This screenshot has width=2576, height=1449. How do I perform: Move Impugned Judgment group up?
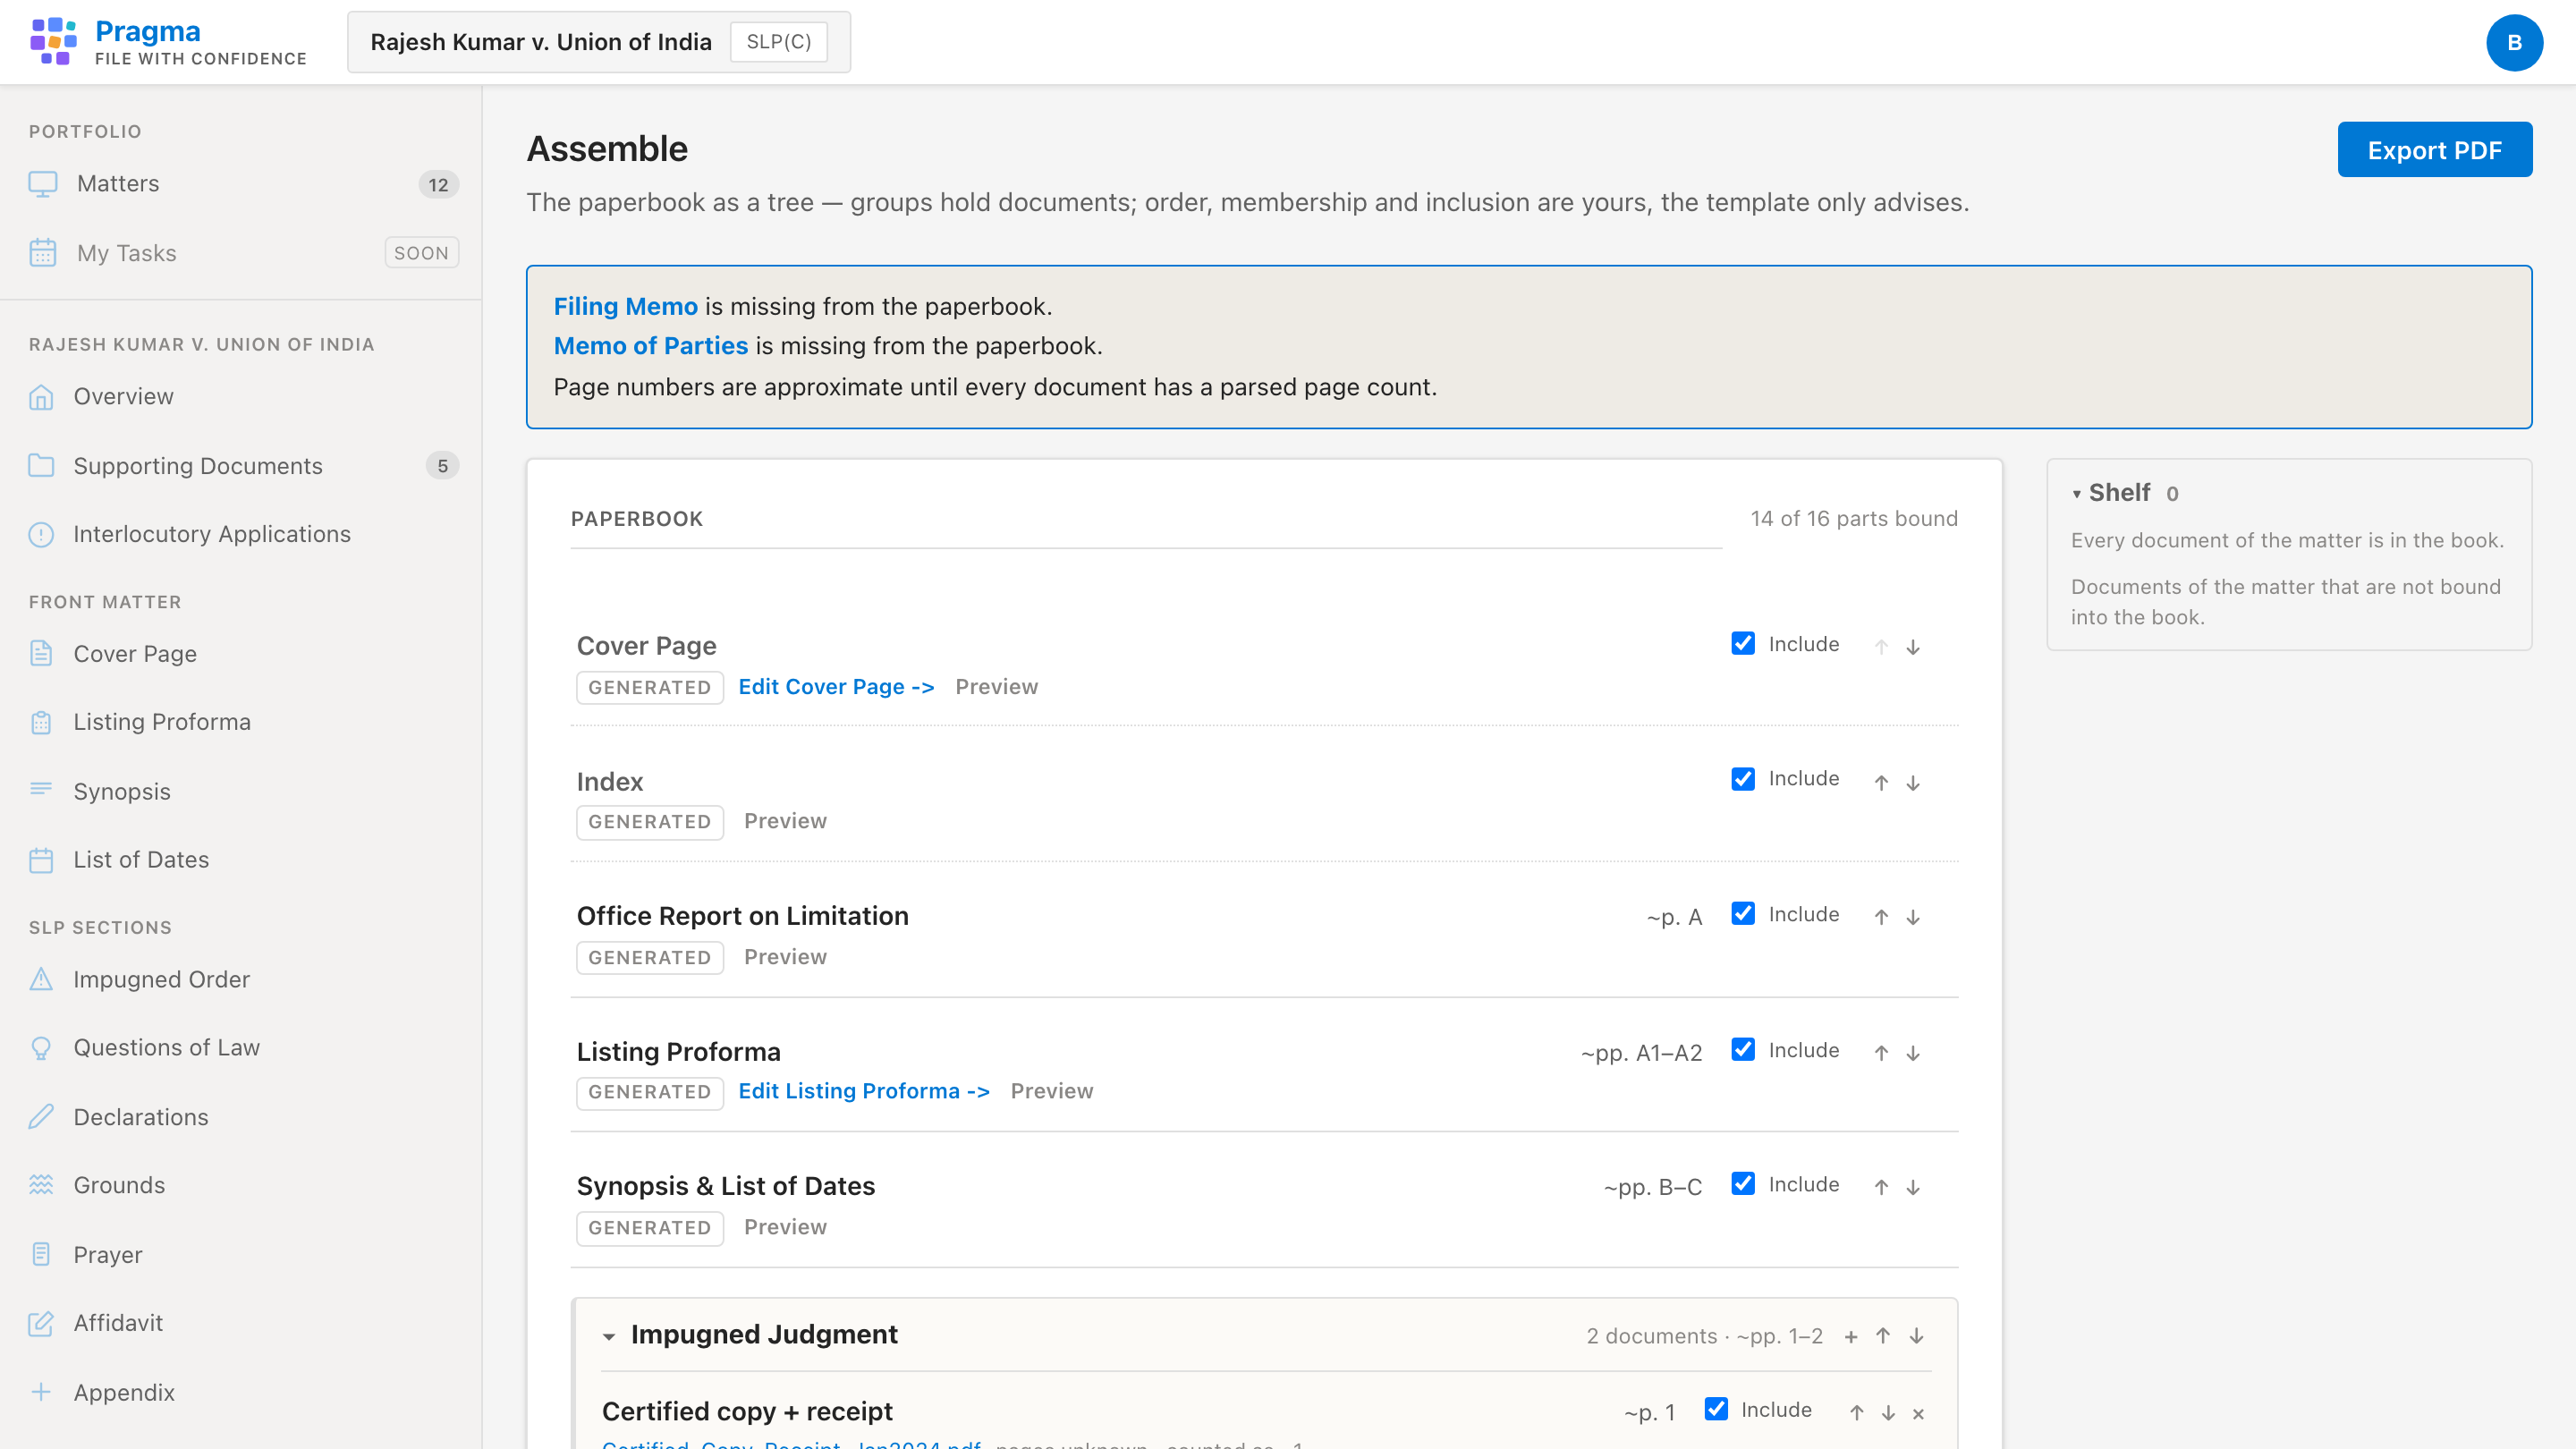(x=1883, y=1336)
